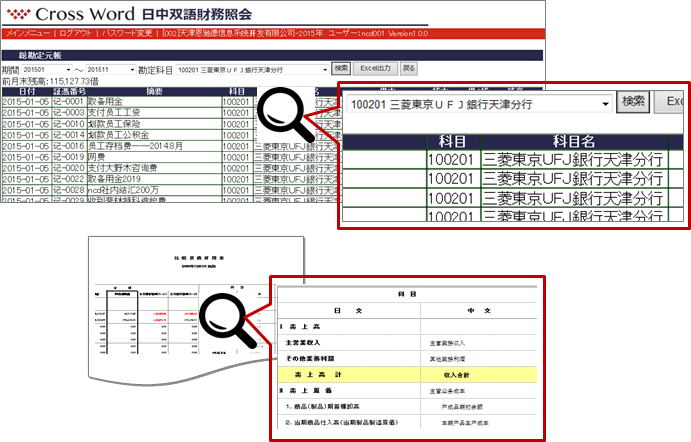
Task: Open the period start dropdown 201501
Action: click(x=47, y=70)
